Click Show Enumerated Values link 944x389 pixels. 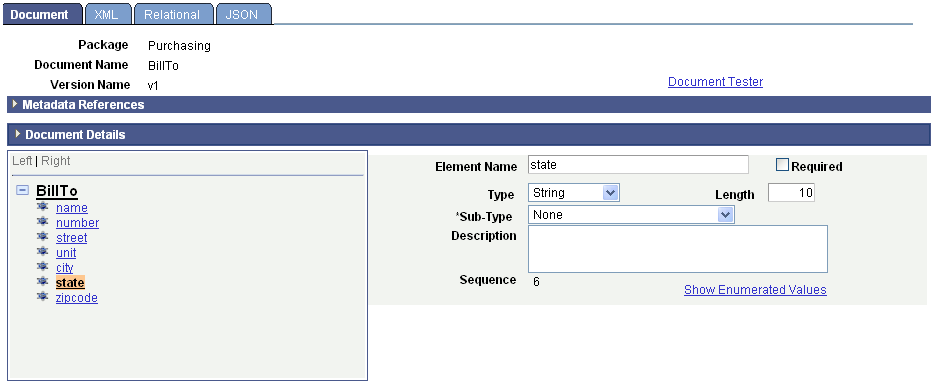(755, 290)
